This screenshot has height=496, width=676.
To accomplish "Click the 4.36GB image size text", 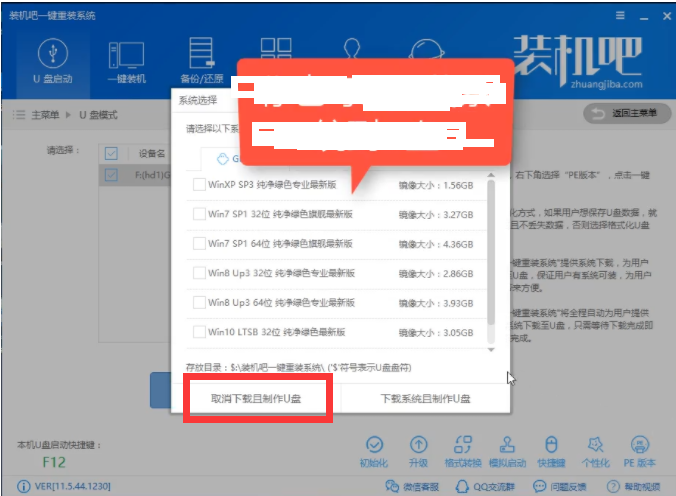I will pyautogui.click(x=459, y=244).
